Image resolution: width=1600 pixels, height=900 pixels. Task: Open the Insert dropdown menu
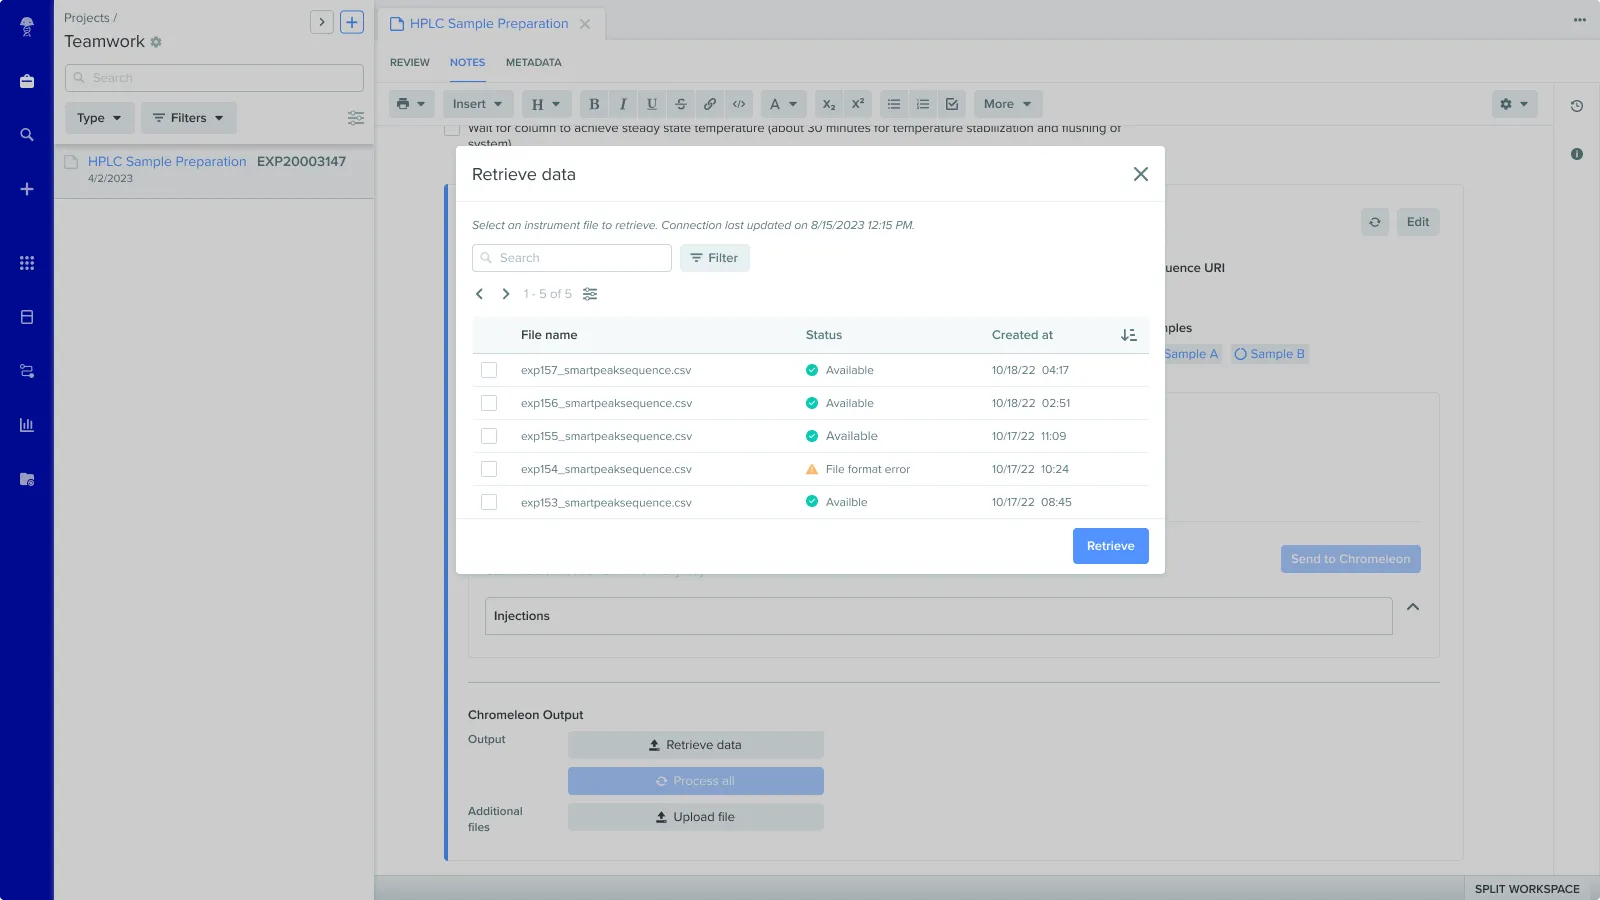pyautogui.click(x=477, y=104)
